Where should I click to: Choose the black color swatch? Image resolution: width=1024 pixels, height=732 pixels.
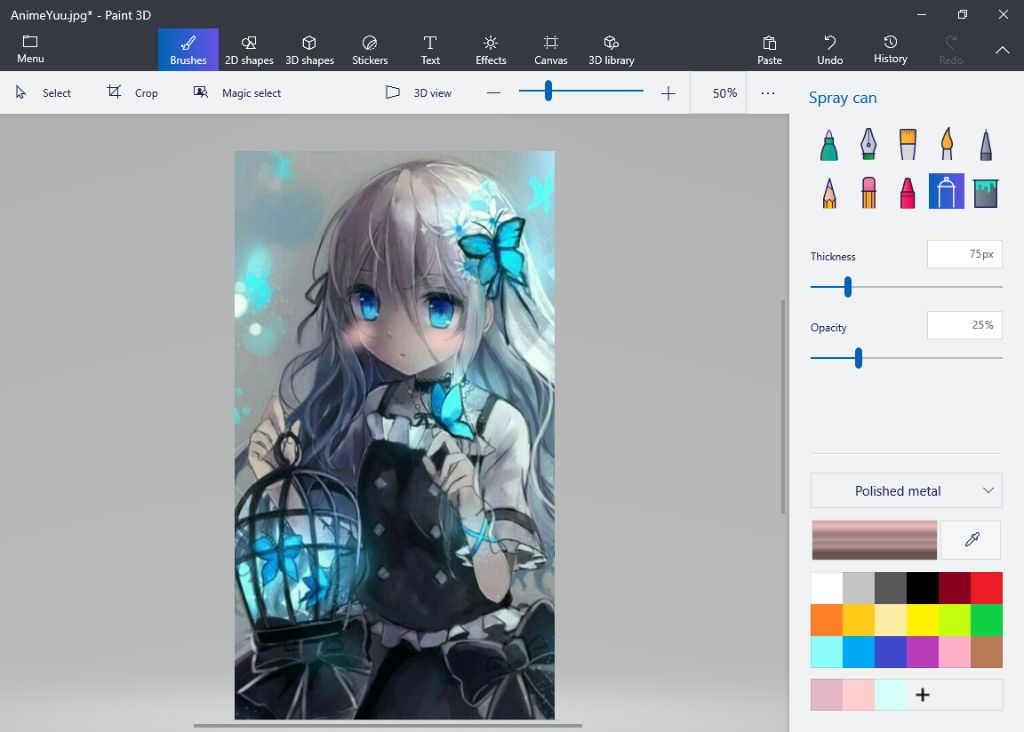pos(922,588)
